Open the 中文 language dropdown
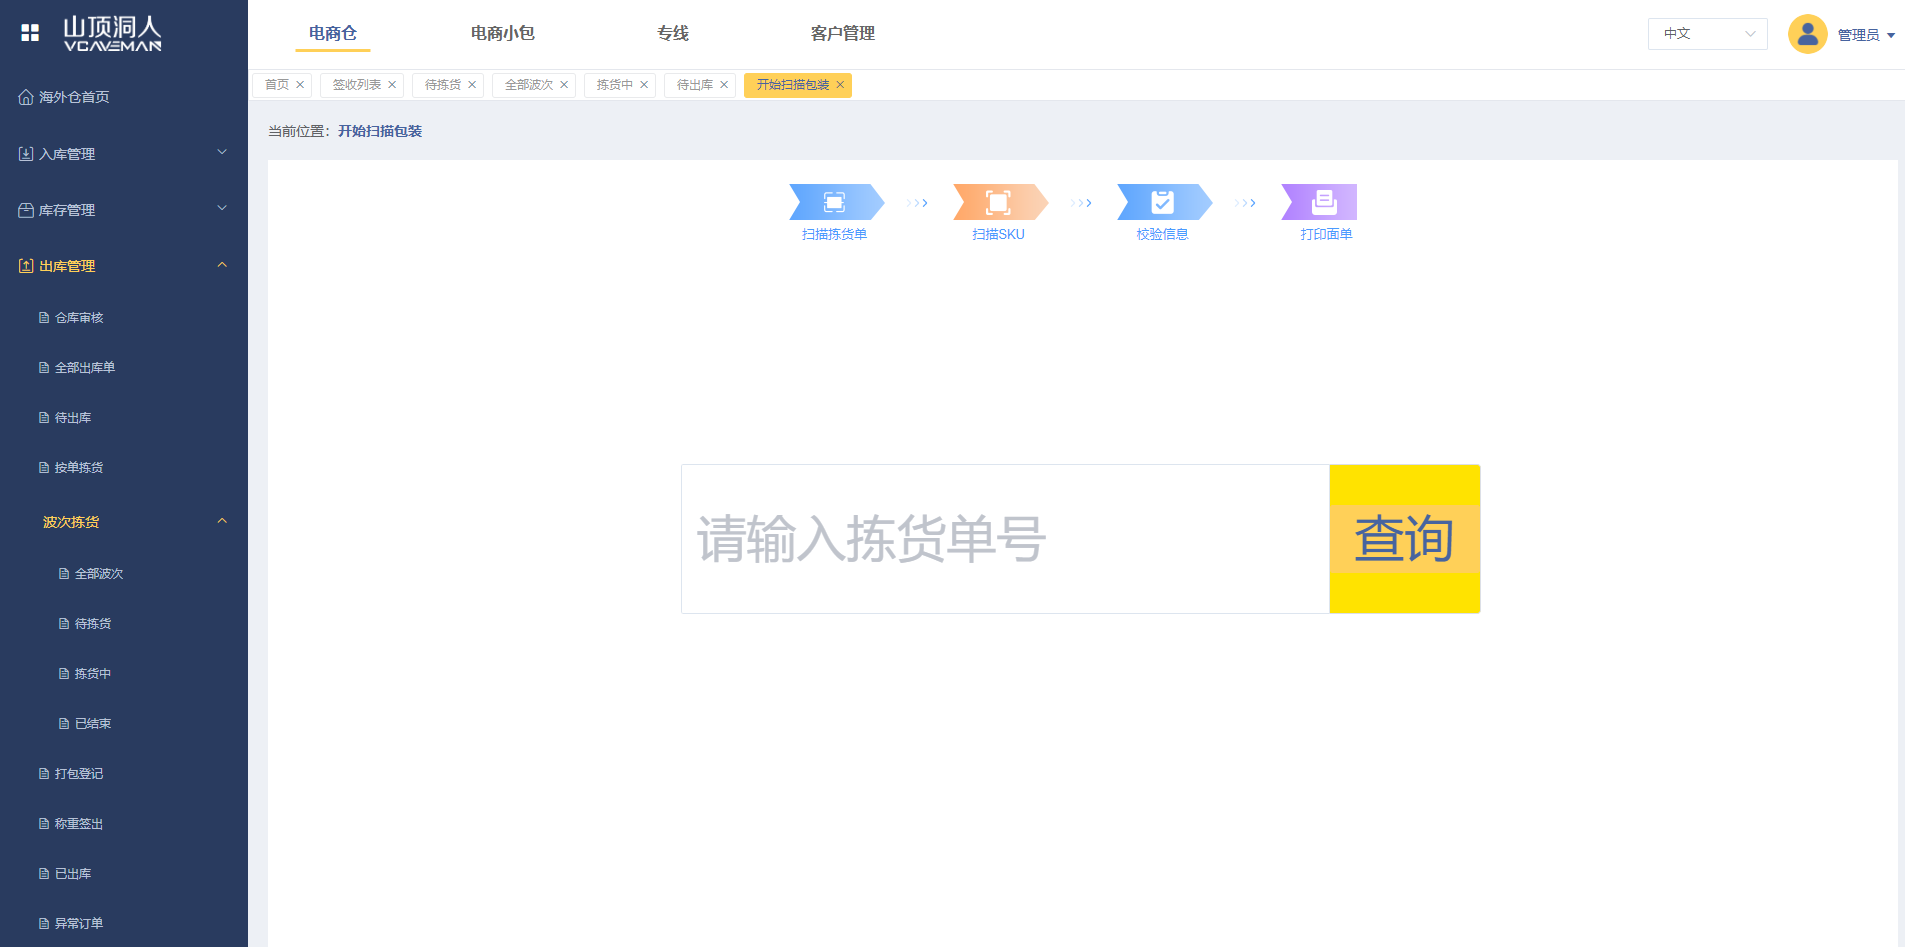 1707,34
